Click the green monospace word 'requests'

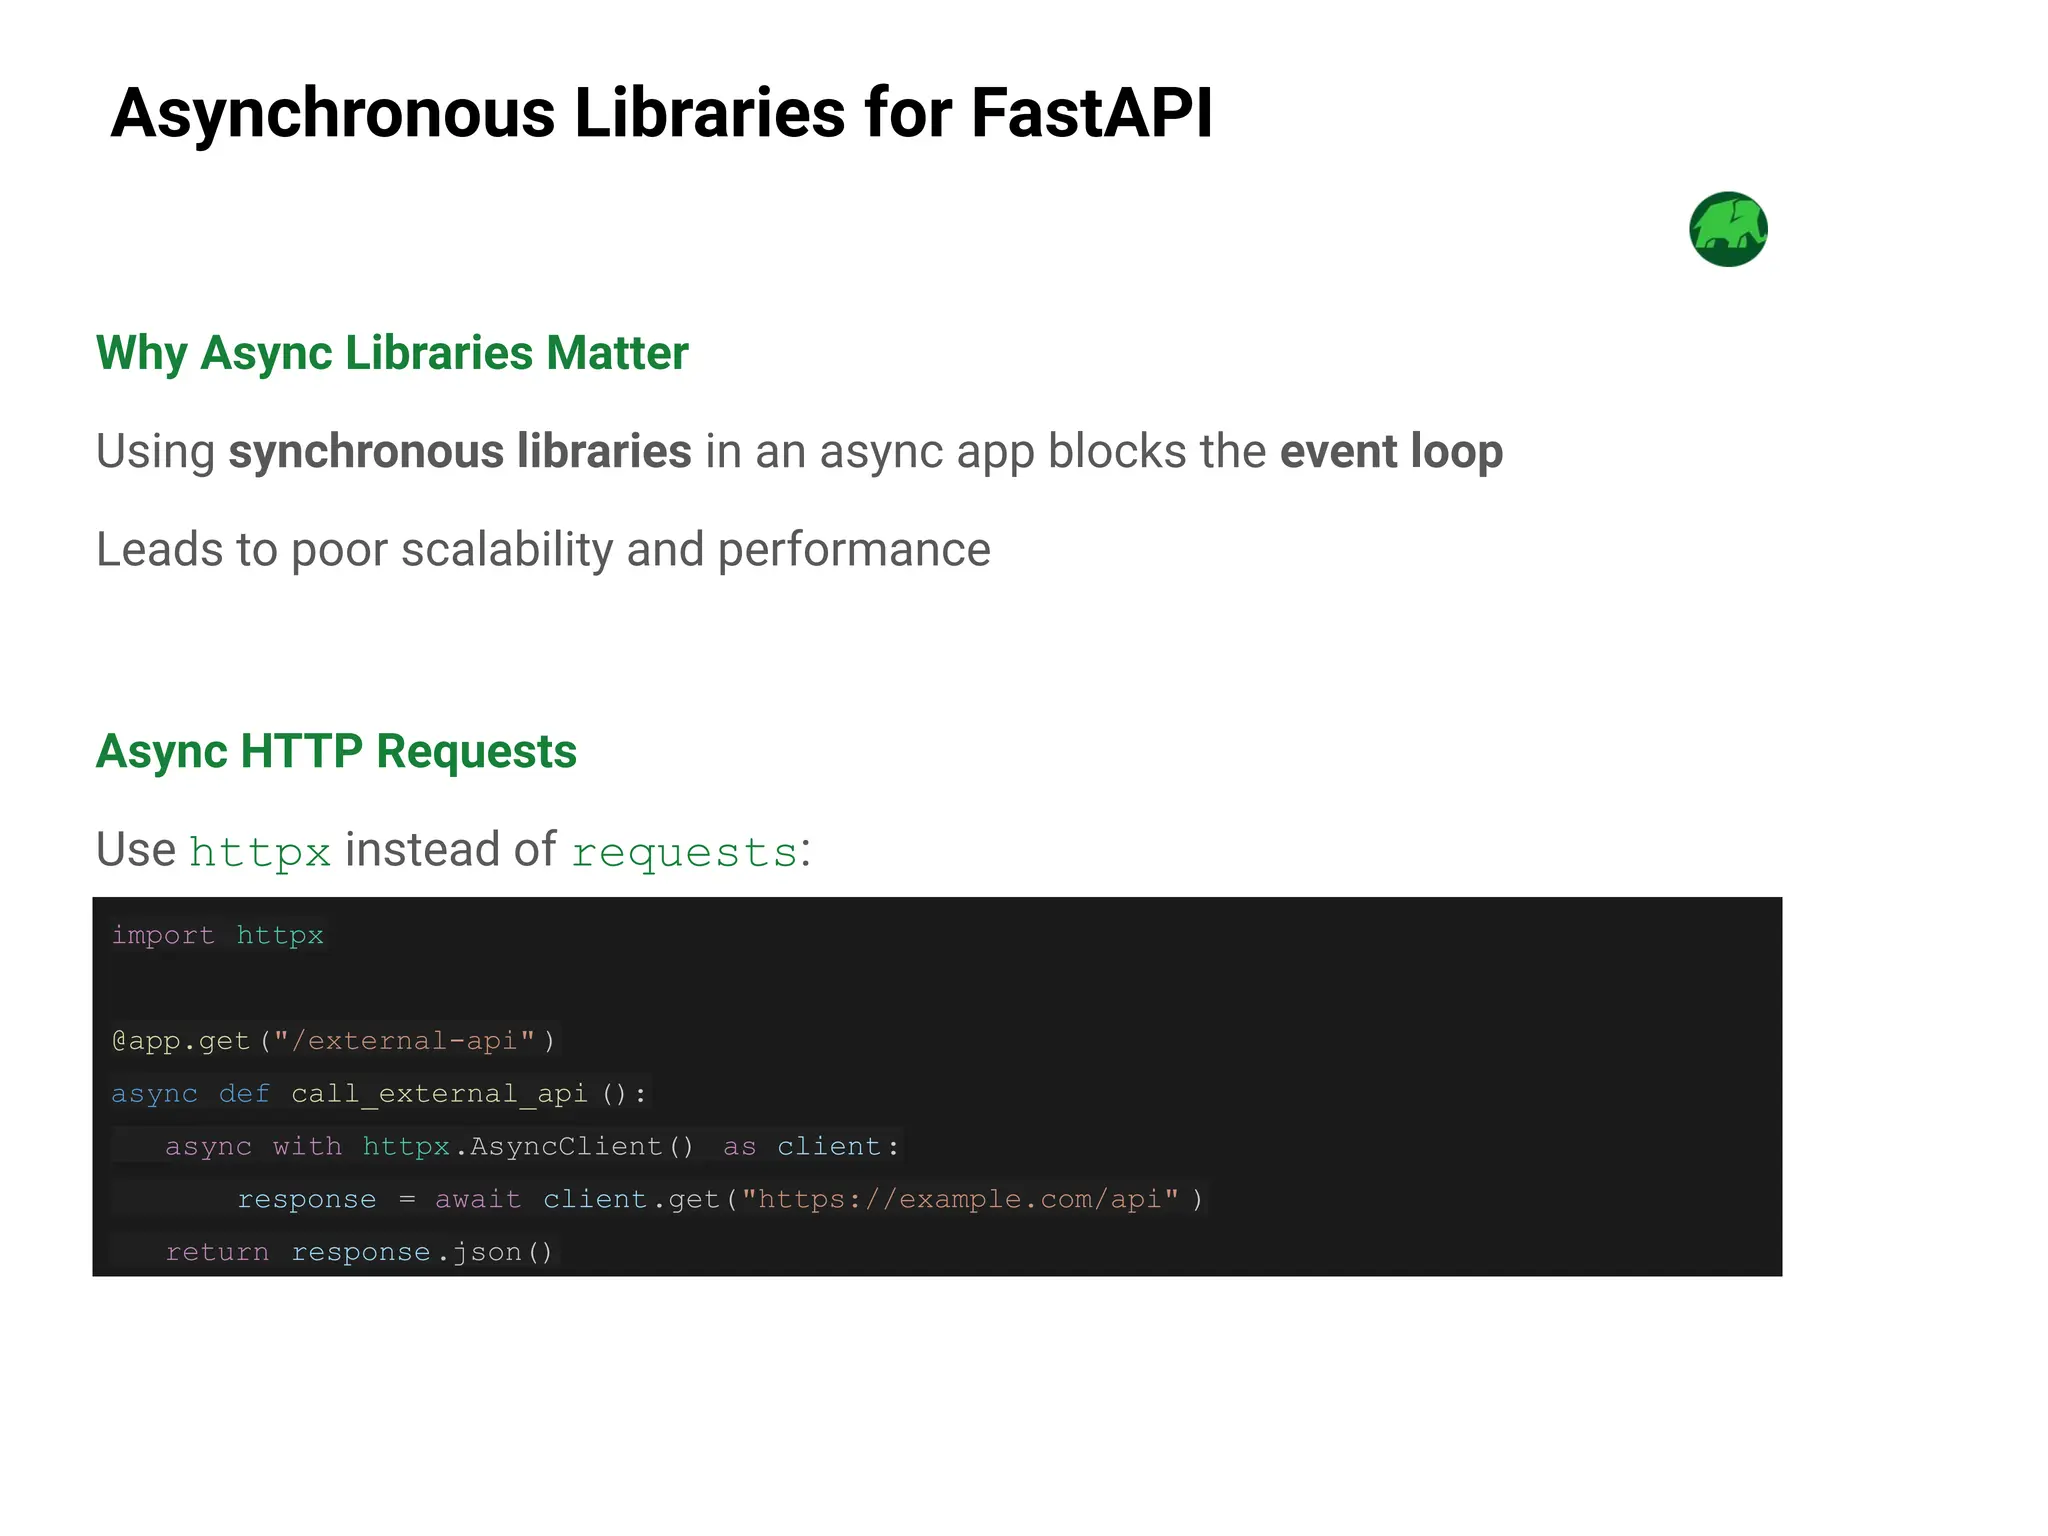[685, 853]
